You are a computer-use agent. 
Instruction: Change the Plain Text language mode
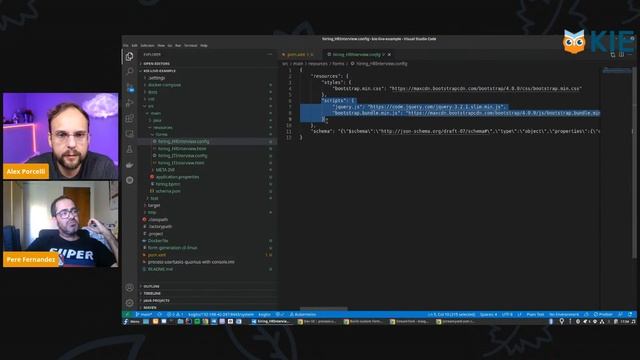pyautogui.click(x=535, y=315)
